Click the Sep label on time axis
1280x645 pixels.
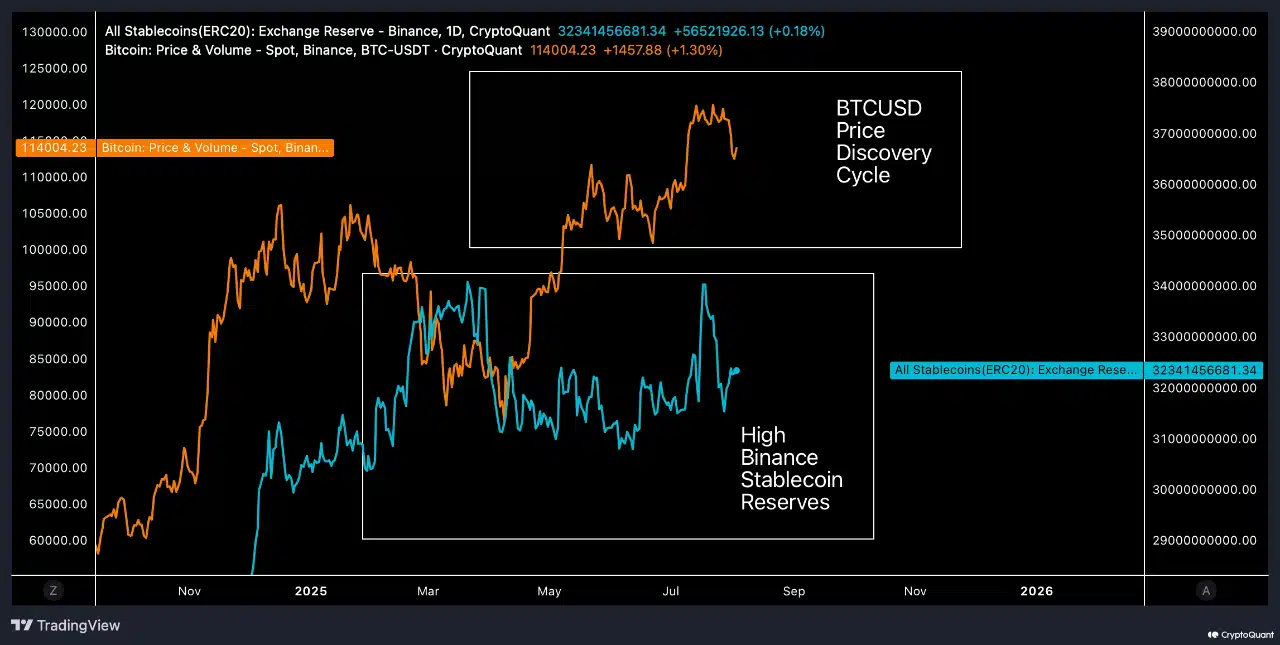(793, 591)
